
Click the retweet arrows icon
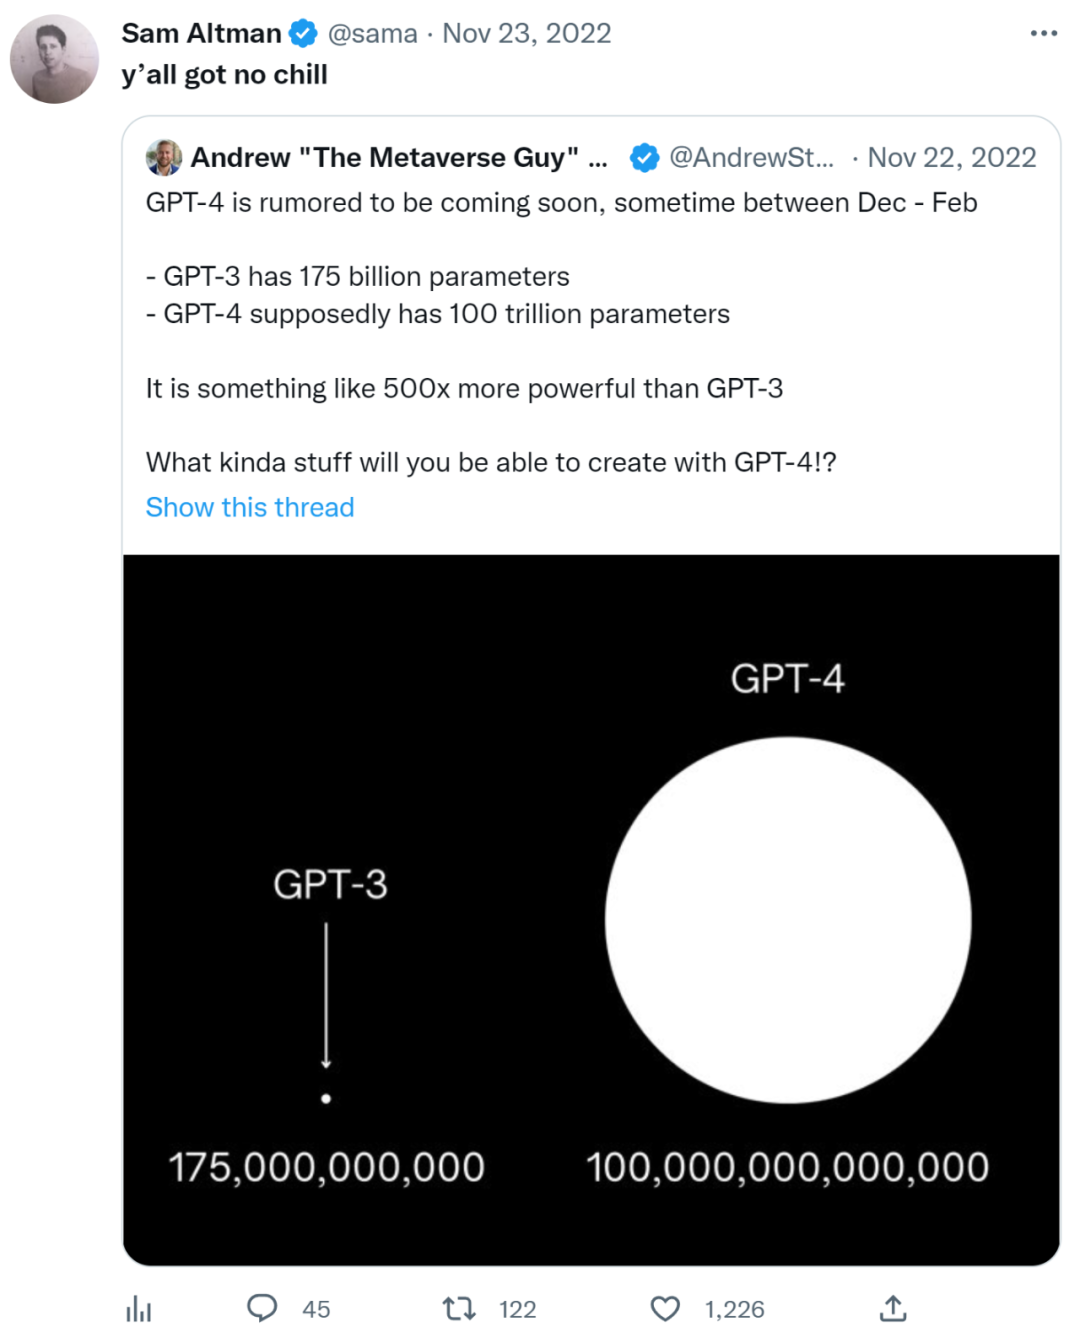point(459,1308)
